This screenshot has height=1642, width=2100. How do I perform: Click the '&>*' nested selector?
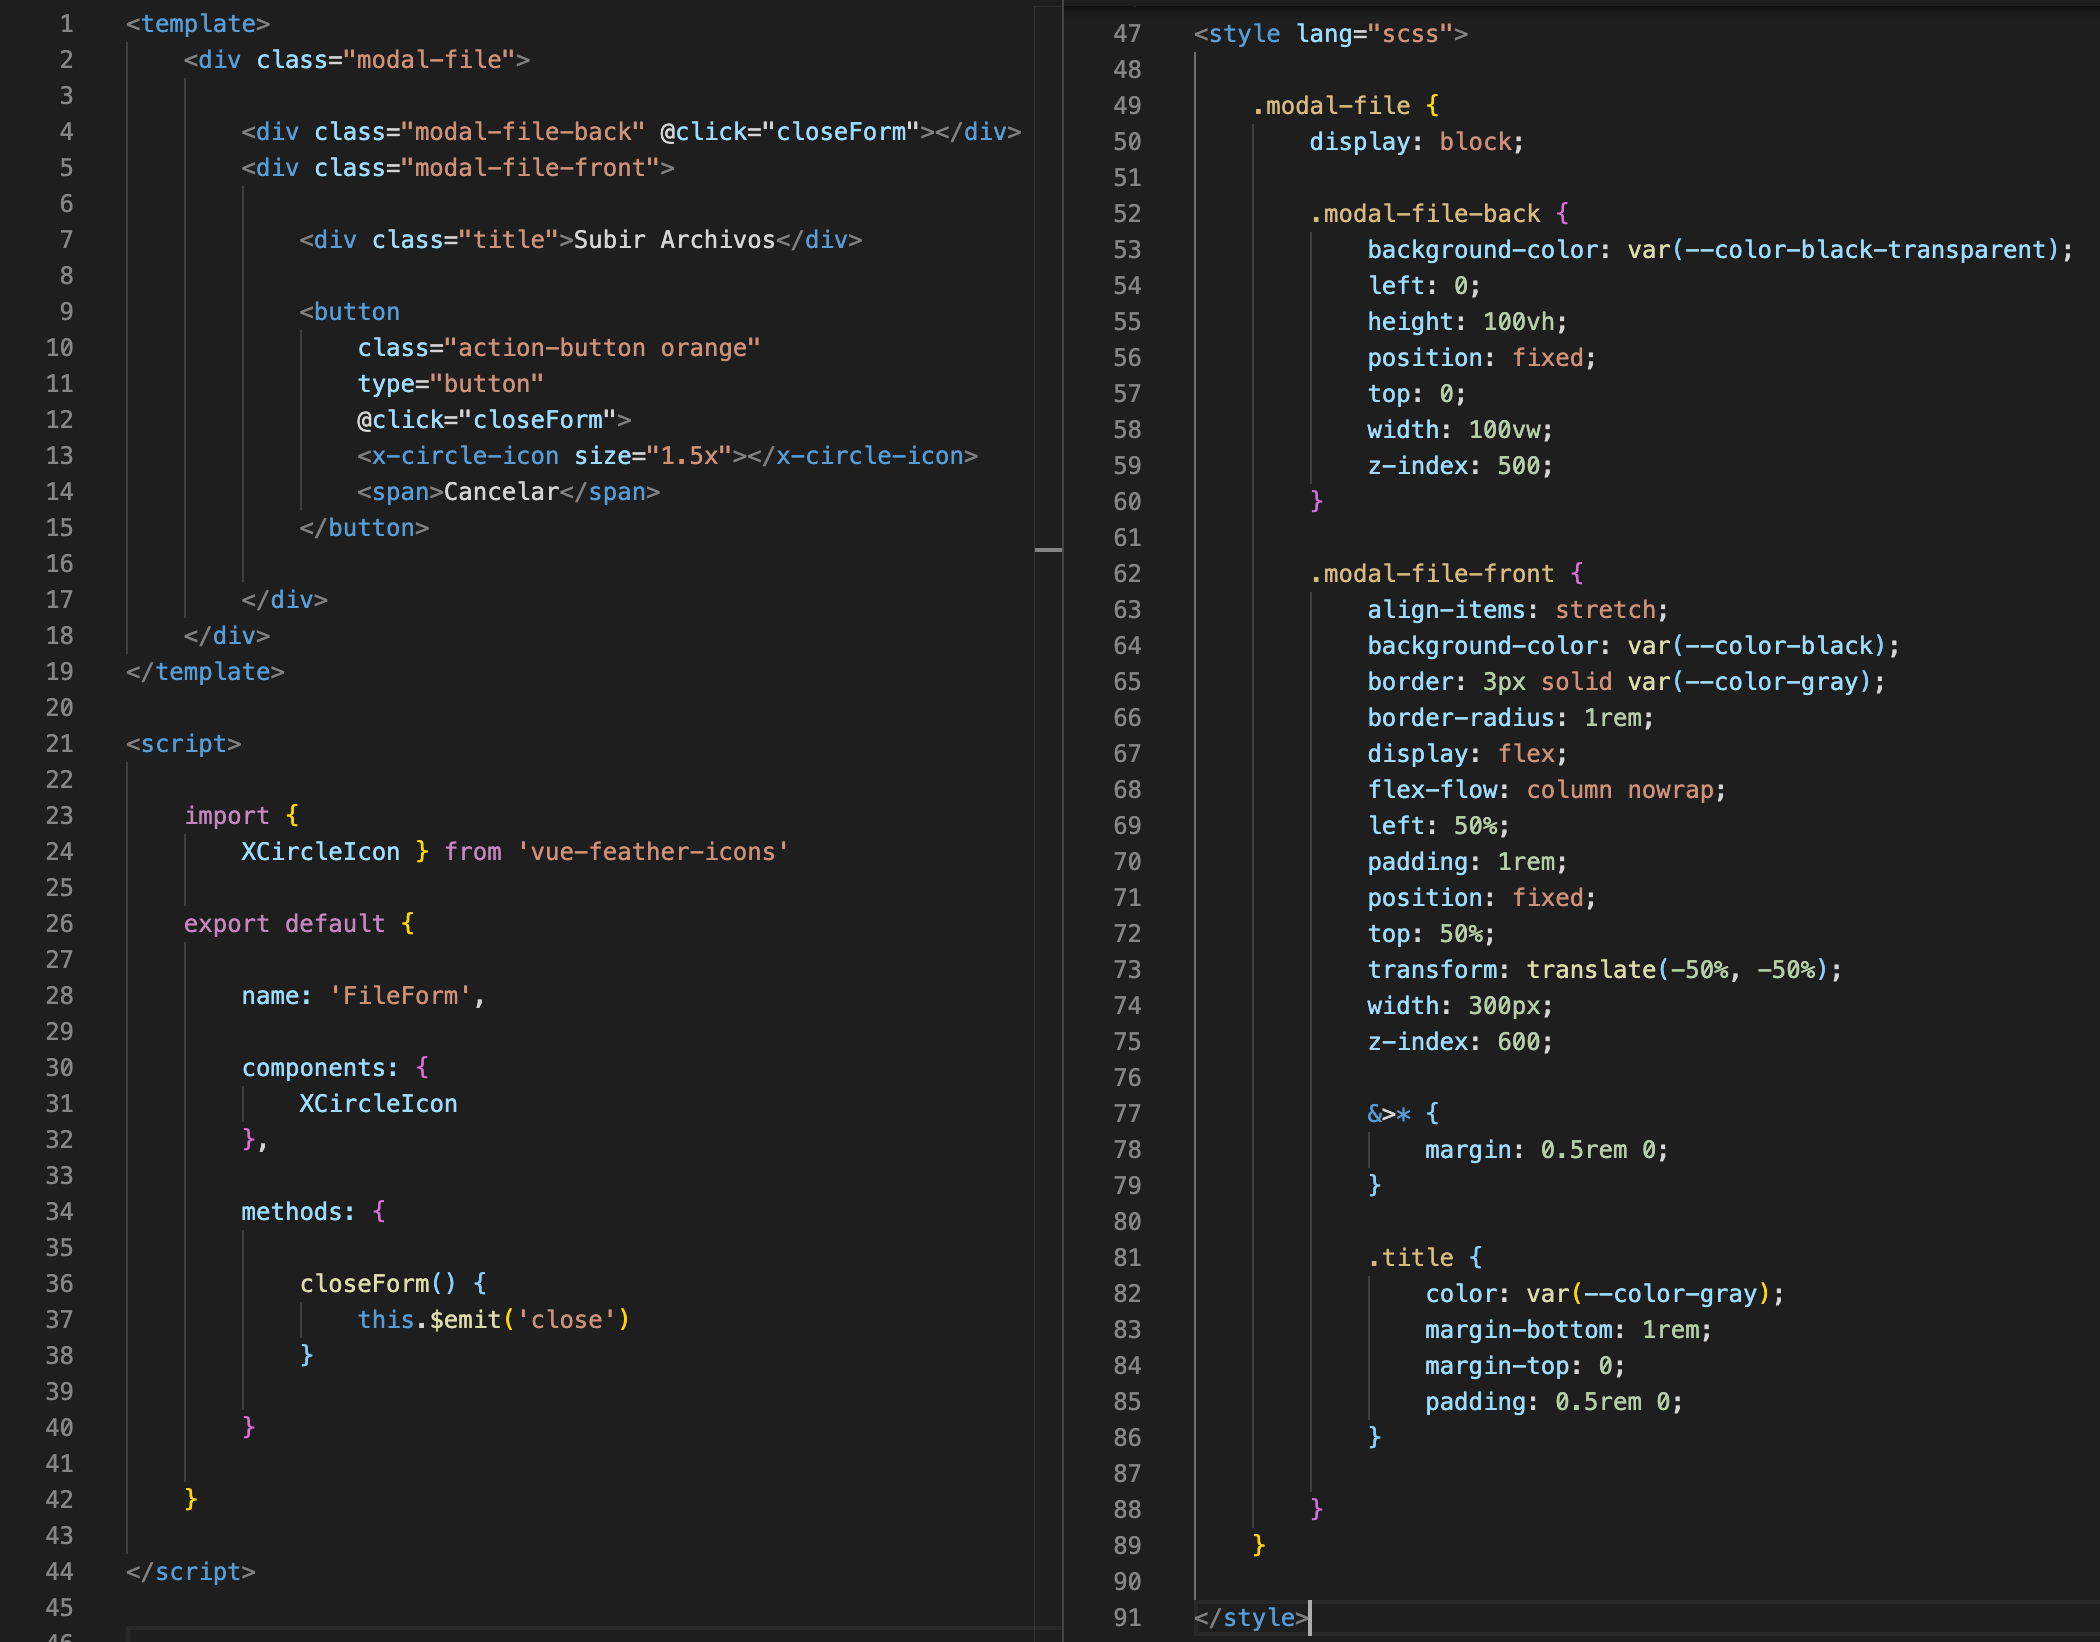(1388, 1114)
